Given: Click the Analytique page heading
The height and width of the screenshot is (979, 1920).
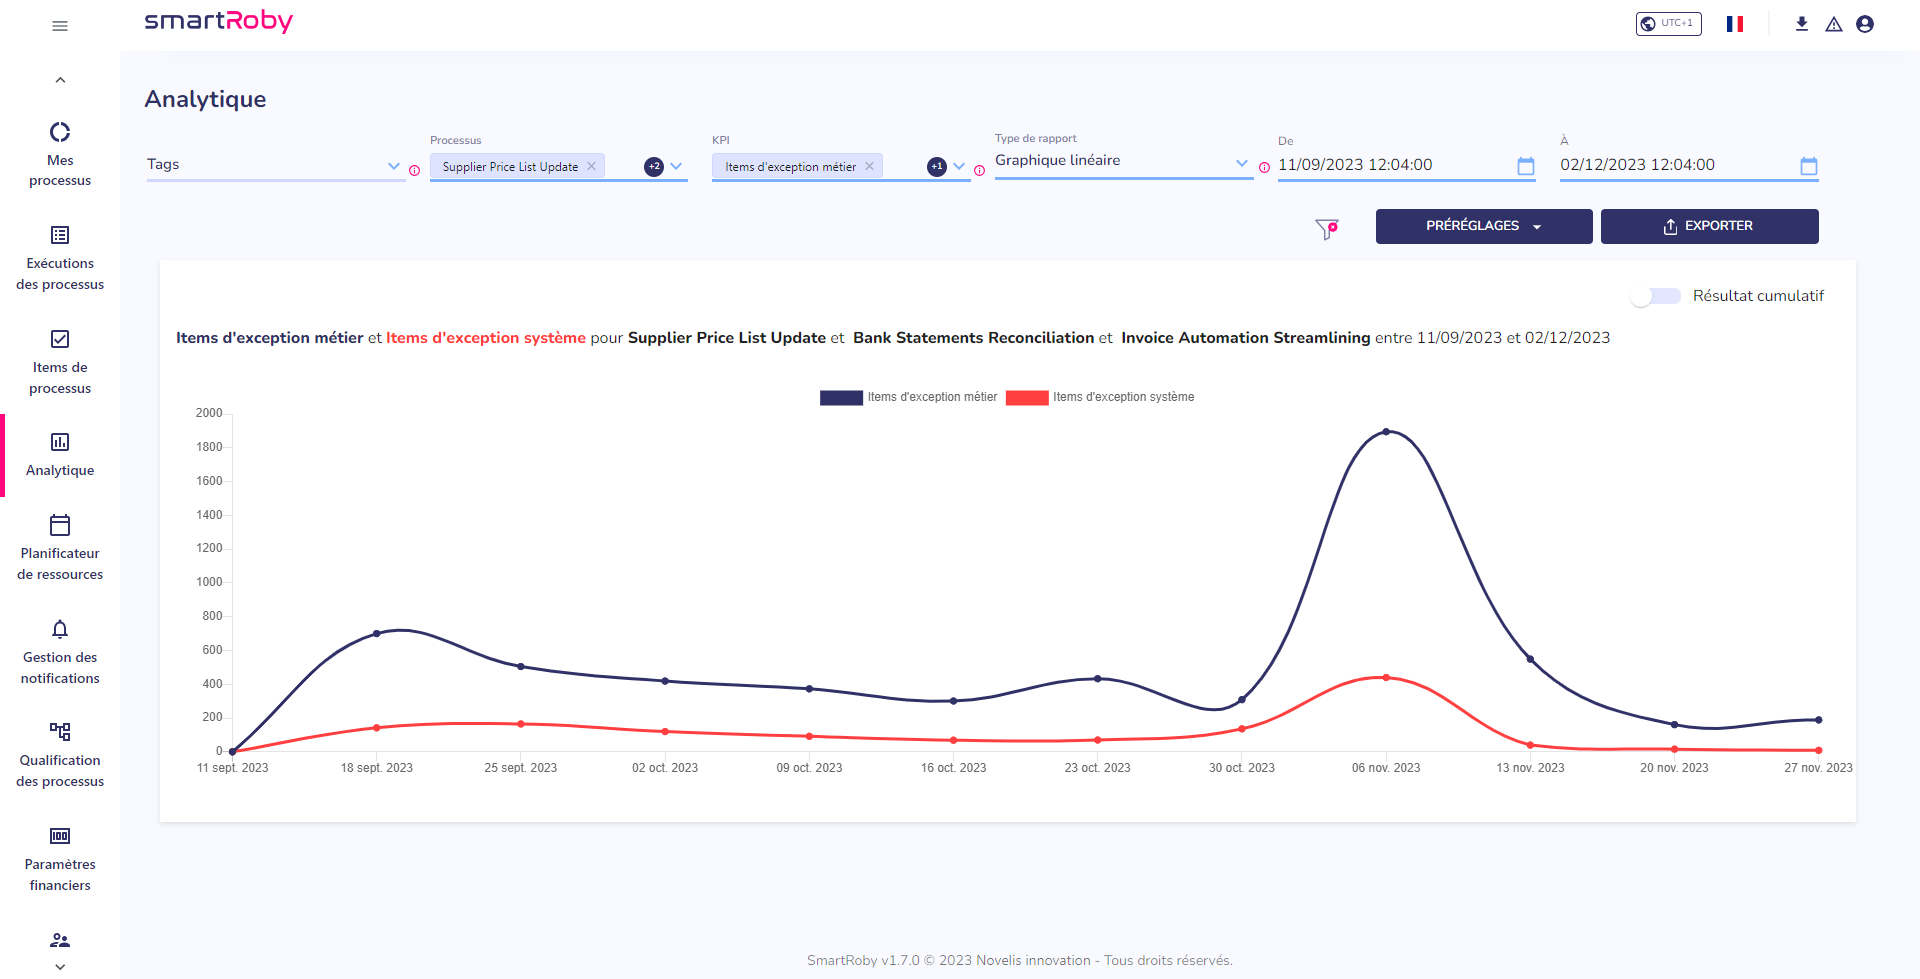Looking at the screenshot, I should click(x=205, y=99).
